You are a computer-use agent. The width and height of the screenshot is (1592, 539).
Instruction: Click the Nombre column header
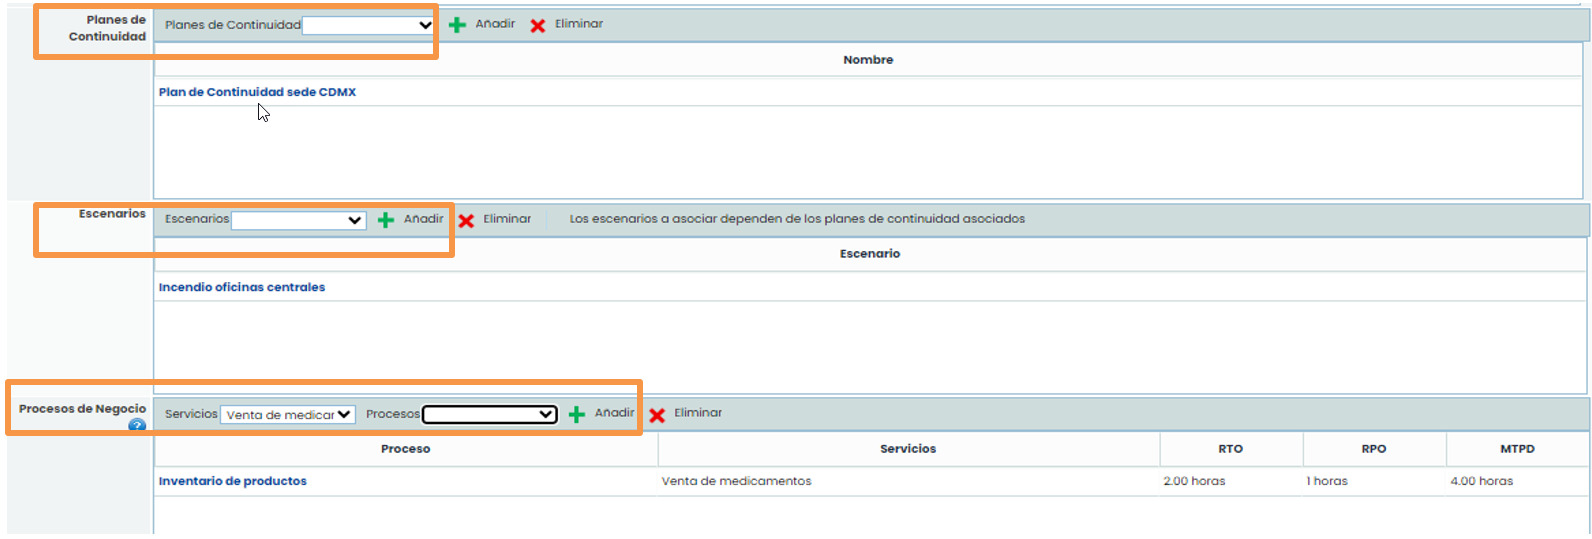pyautogui.click(x=868, y=60)
